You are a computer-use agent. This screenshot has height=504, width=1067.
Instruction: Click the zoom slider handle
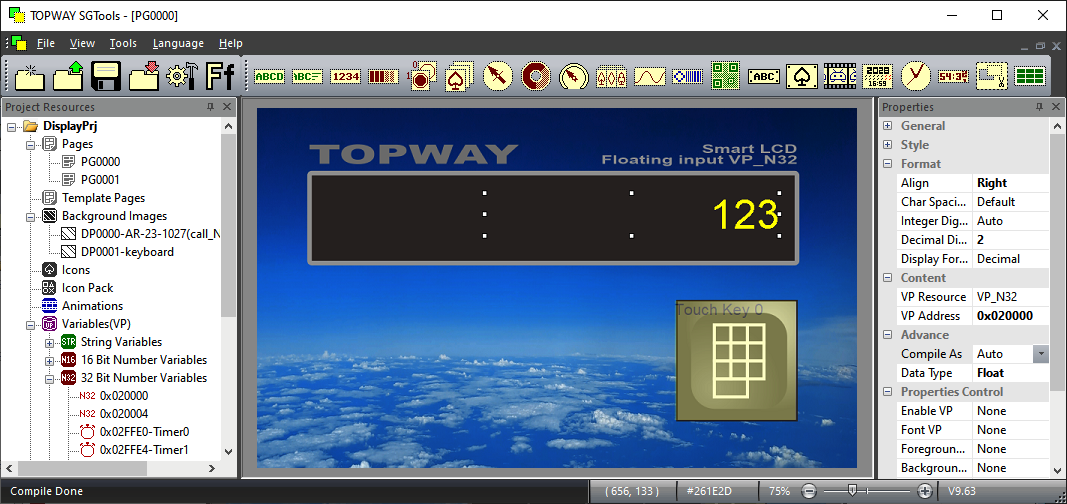point(852,491)
